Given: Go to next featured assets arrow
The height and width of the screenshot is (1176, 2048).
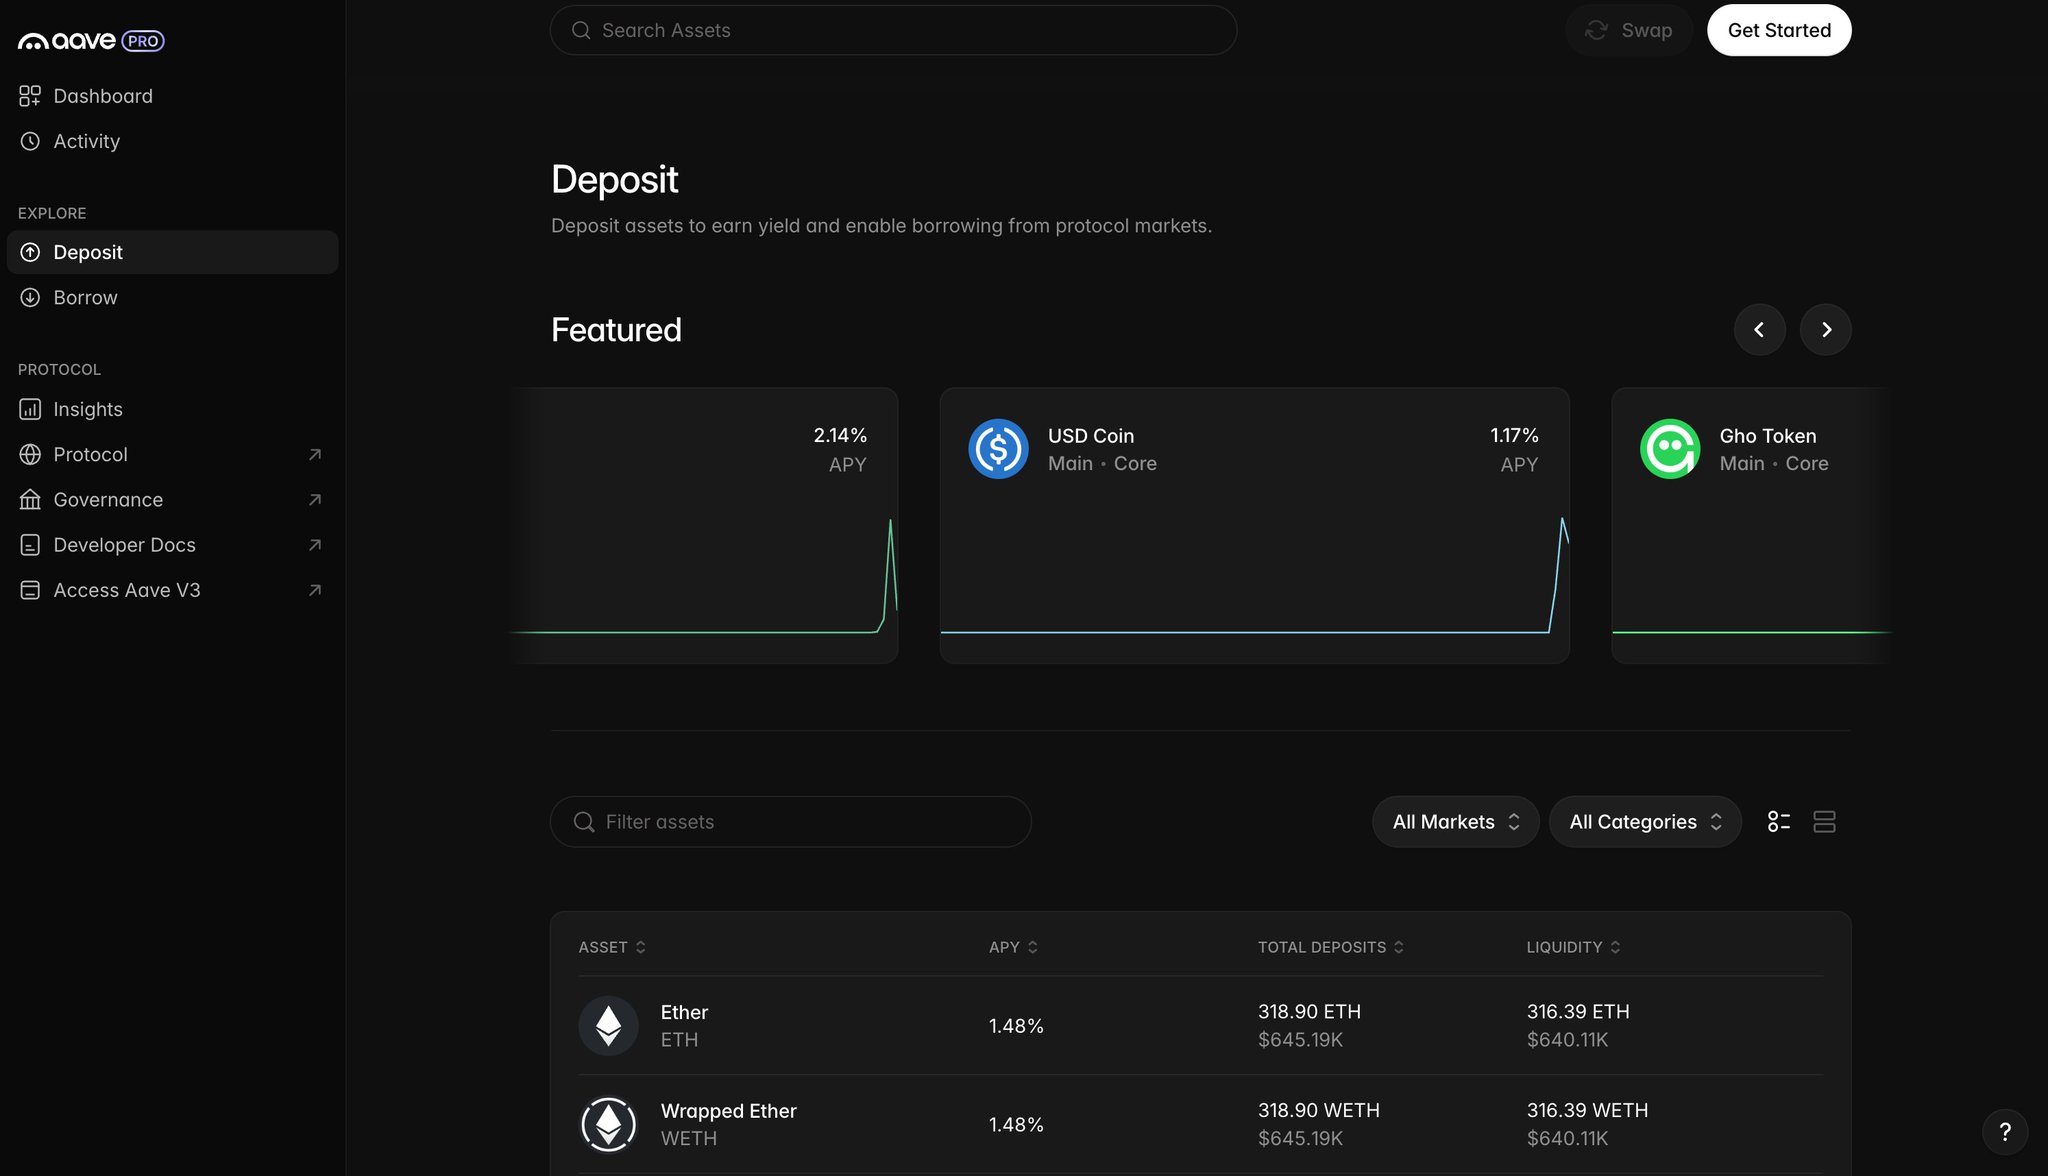Looking at the screenshot, I should click(x=1825, y=330).
